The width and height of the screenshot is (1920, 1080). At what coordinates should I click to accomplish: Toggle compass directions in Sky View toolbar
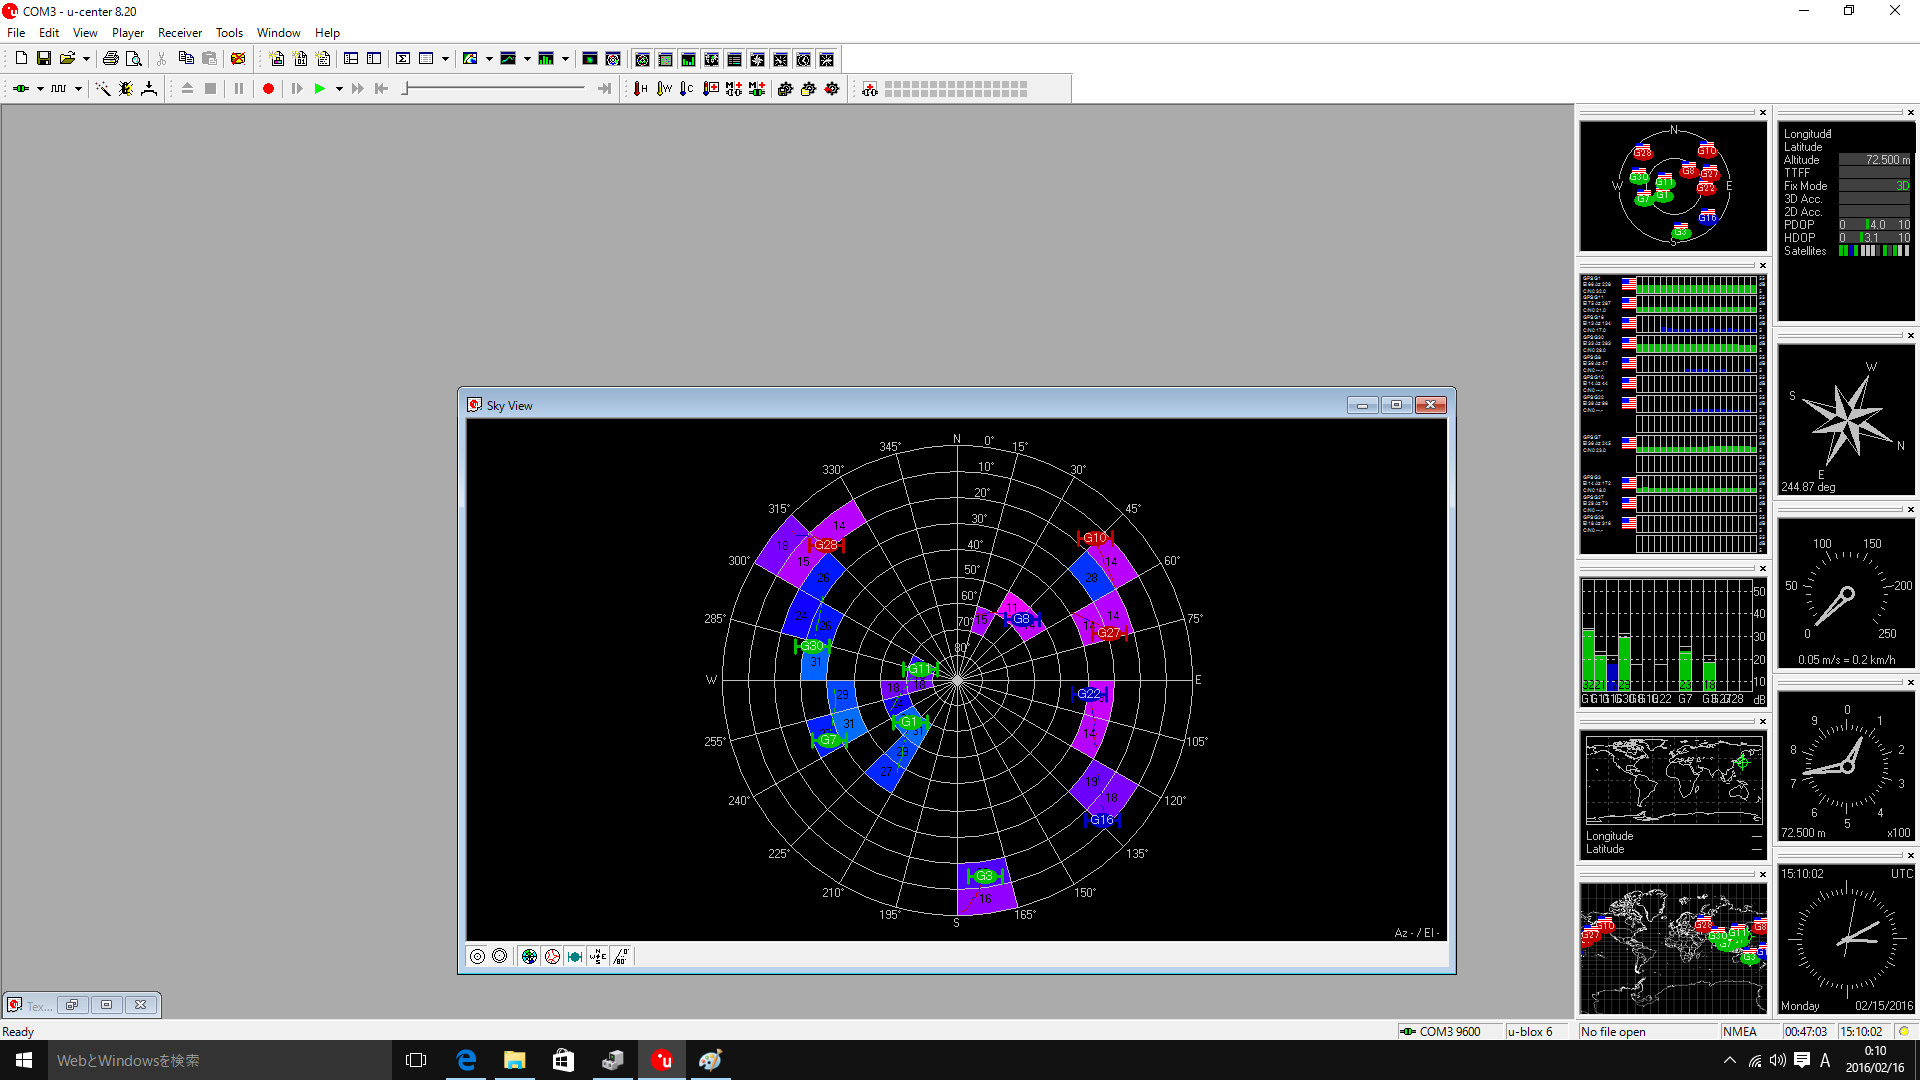598,957
